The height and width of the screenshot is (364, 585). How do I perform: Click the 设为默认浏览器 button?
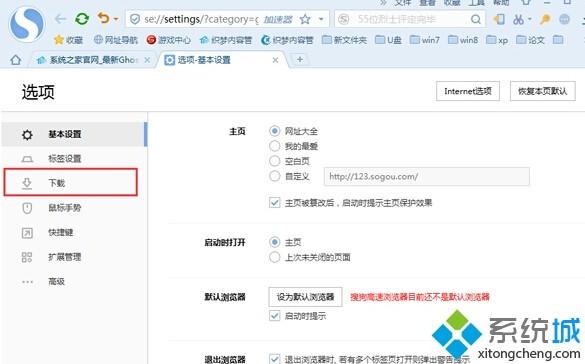click(305, 297)
